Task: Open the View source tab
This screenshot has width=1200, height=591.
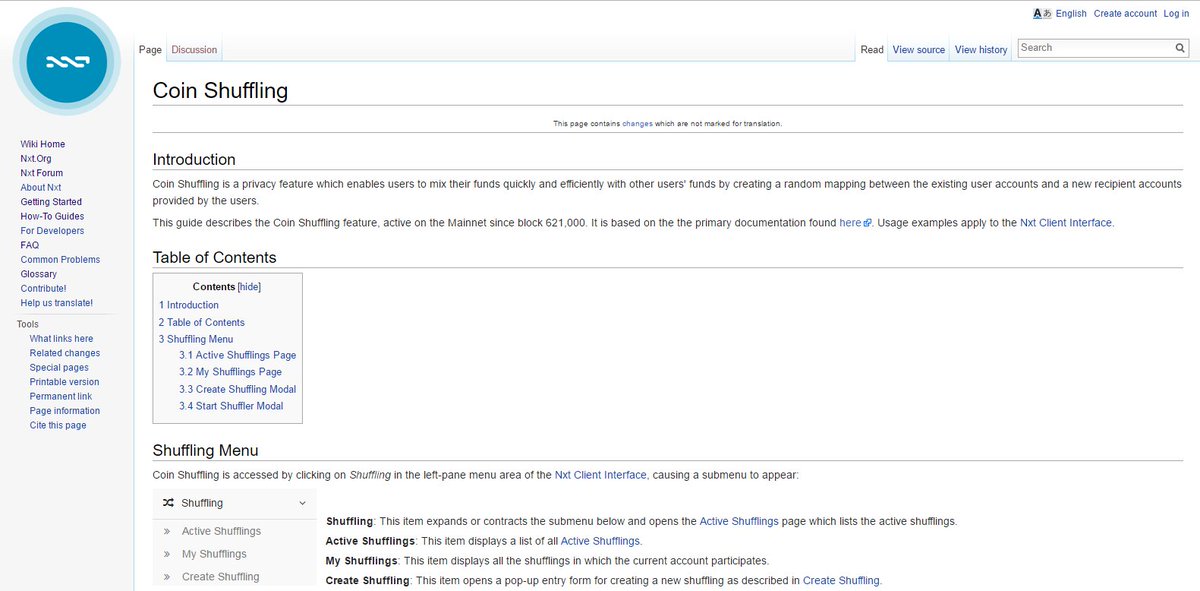Action: click(x=919, y=50)
